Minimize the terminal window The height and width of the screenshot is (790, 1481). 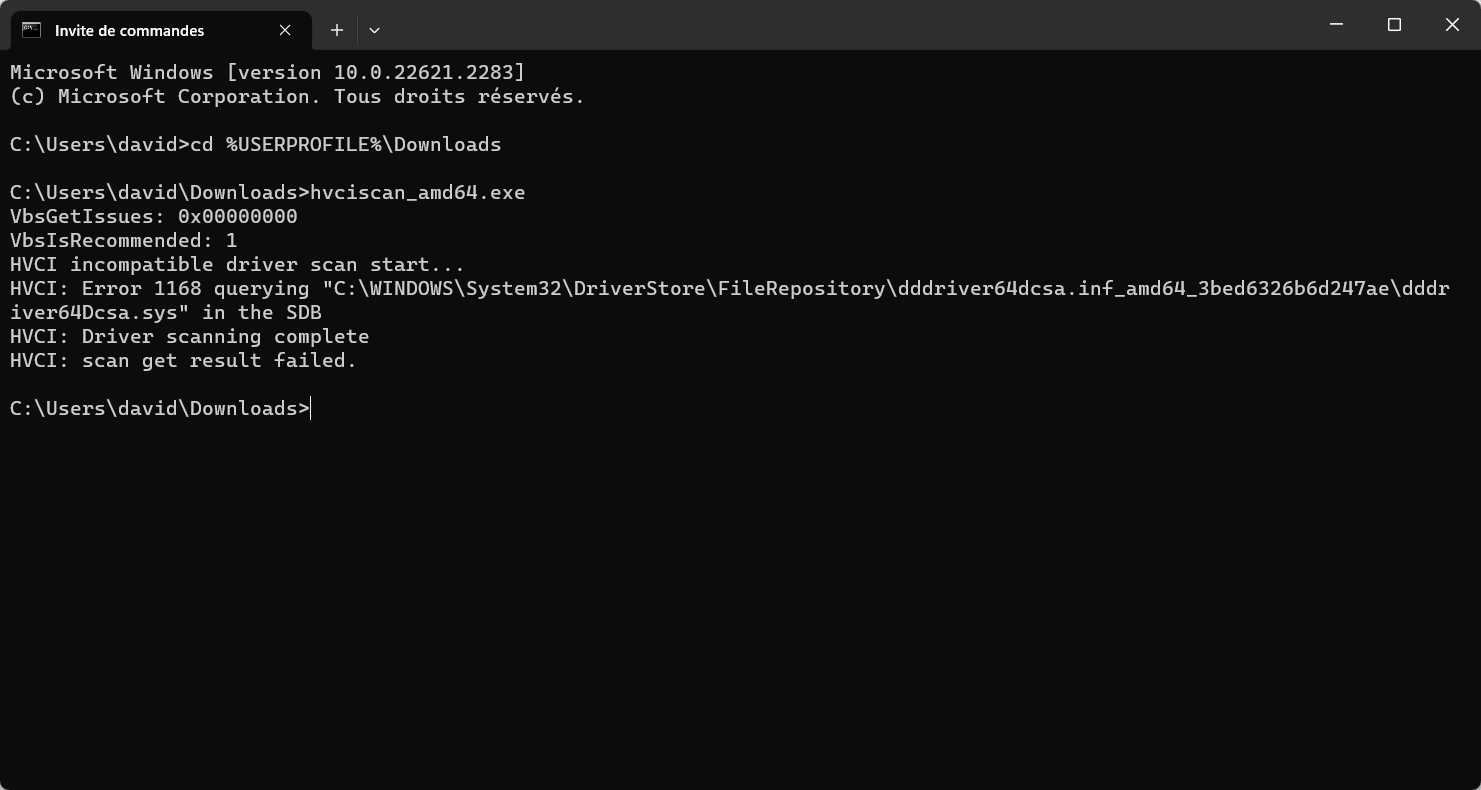tap(1336, 25)
